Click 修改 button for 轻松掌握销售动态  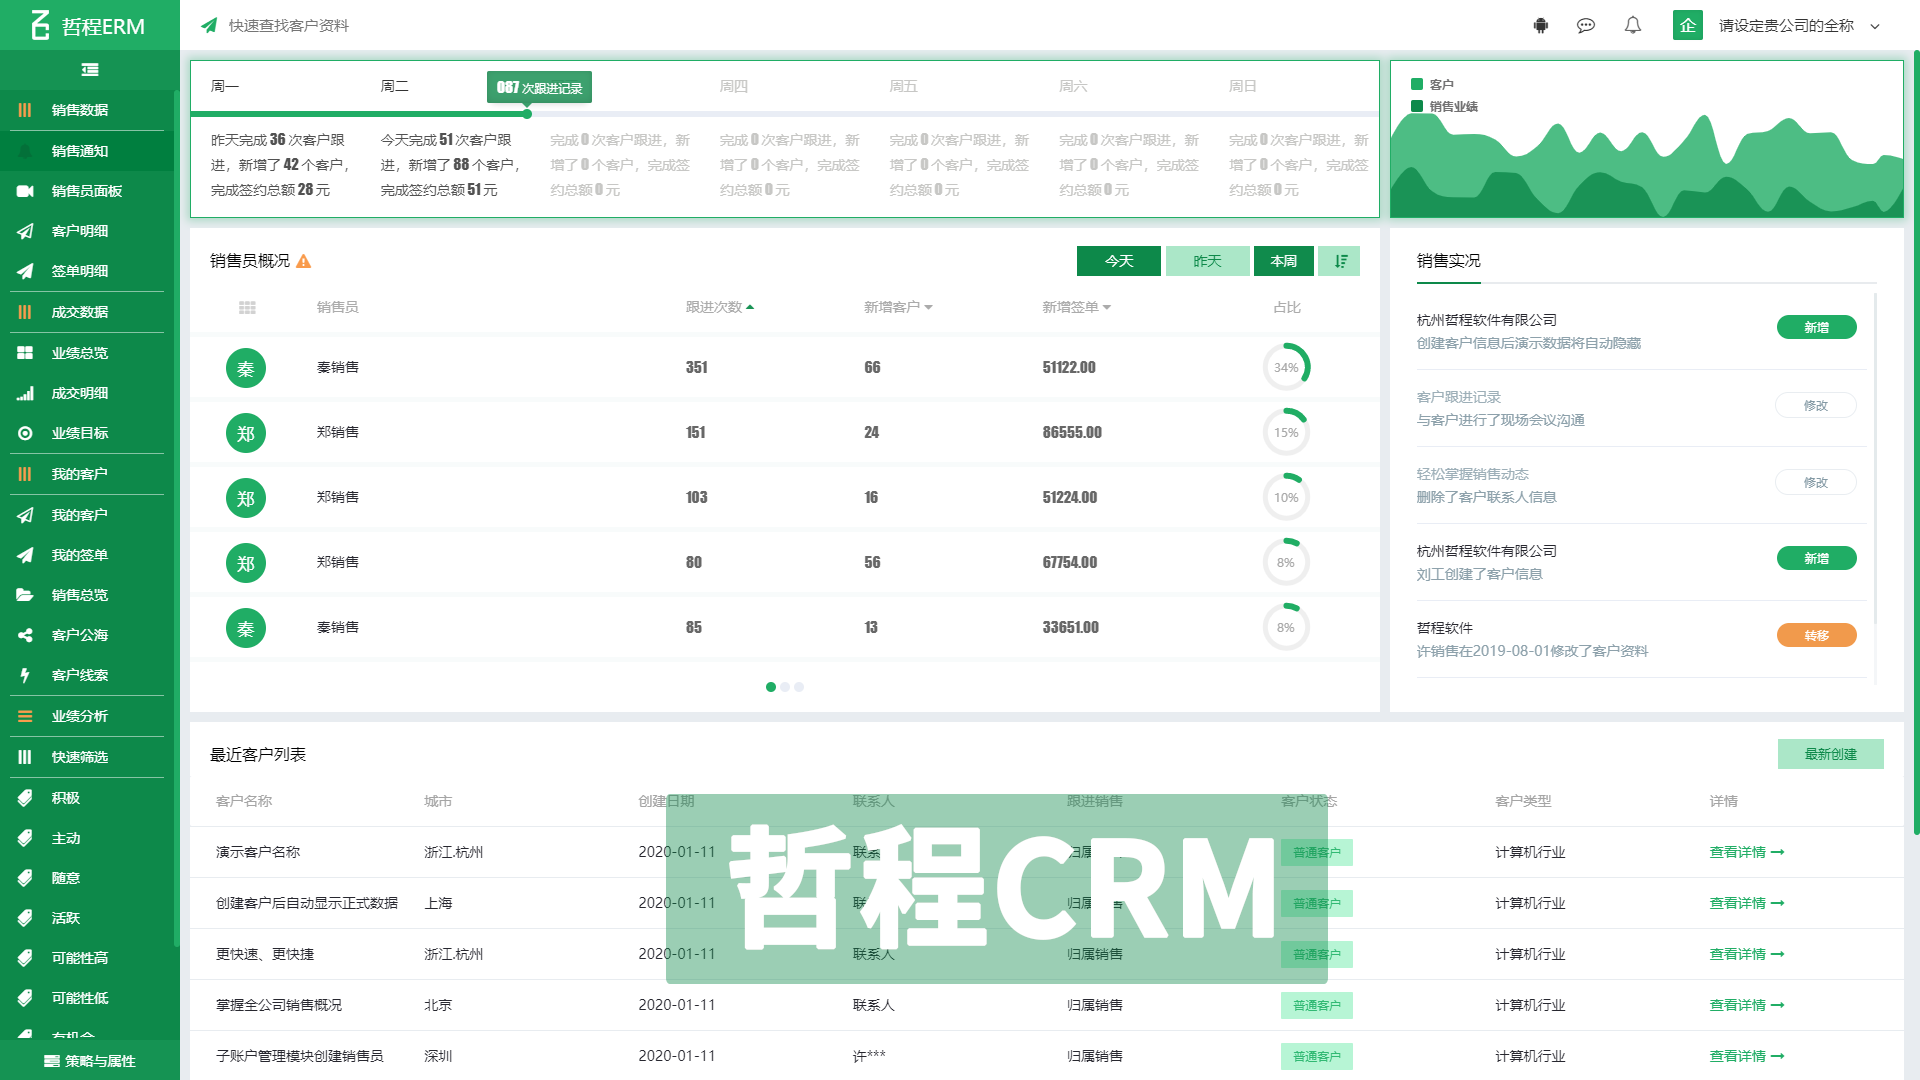click(x=1816, y=482)
